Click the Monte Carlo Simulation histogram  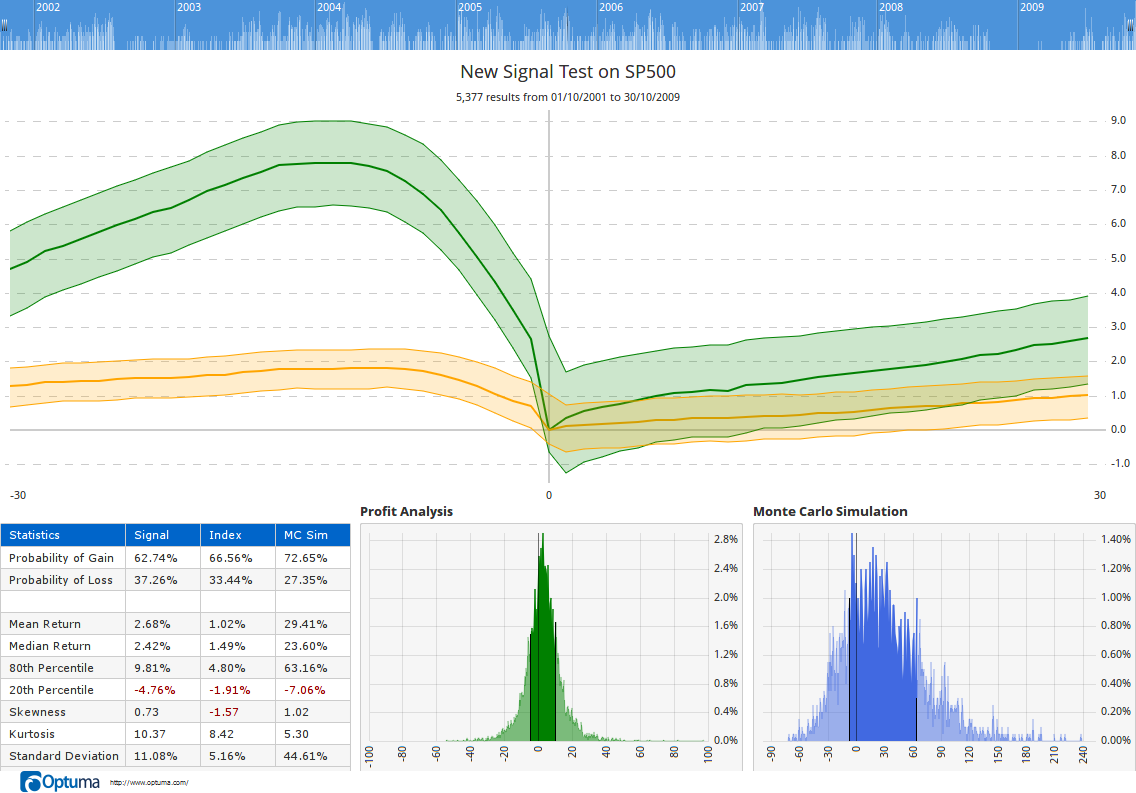[x=880, y=640]
